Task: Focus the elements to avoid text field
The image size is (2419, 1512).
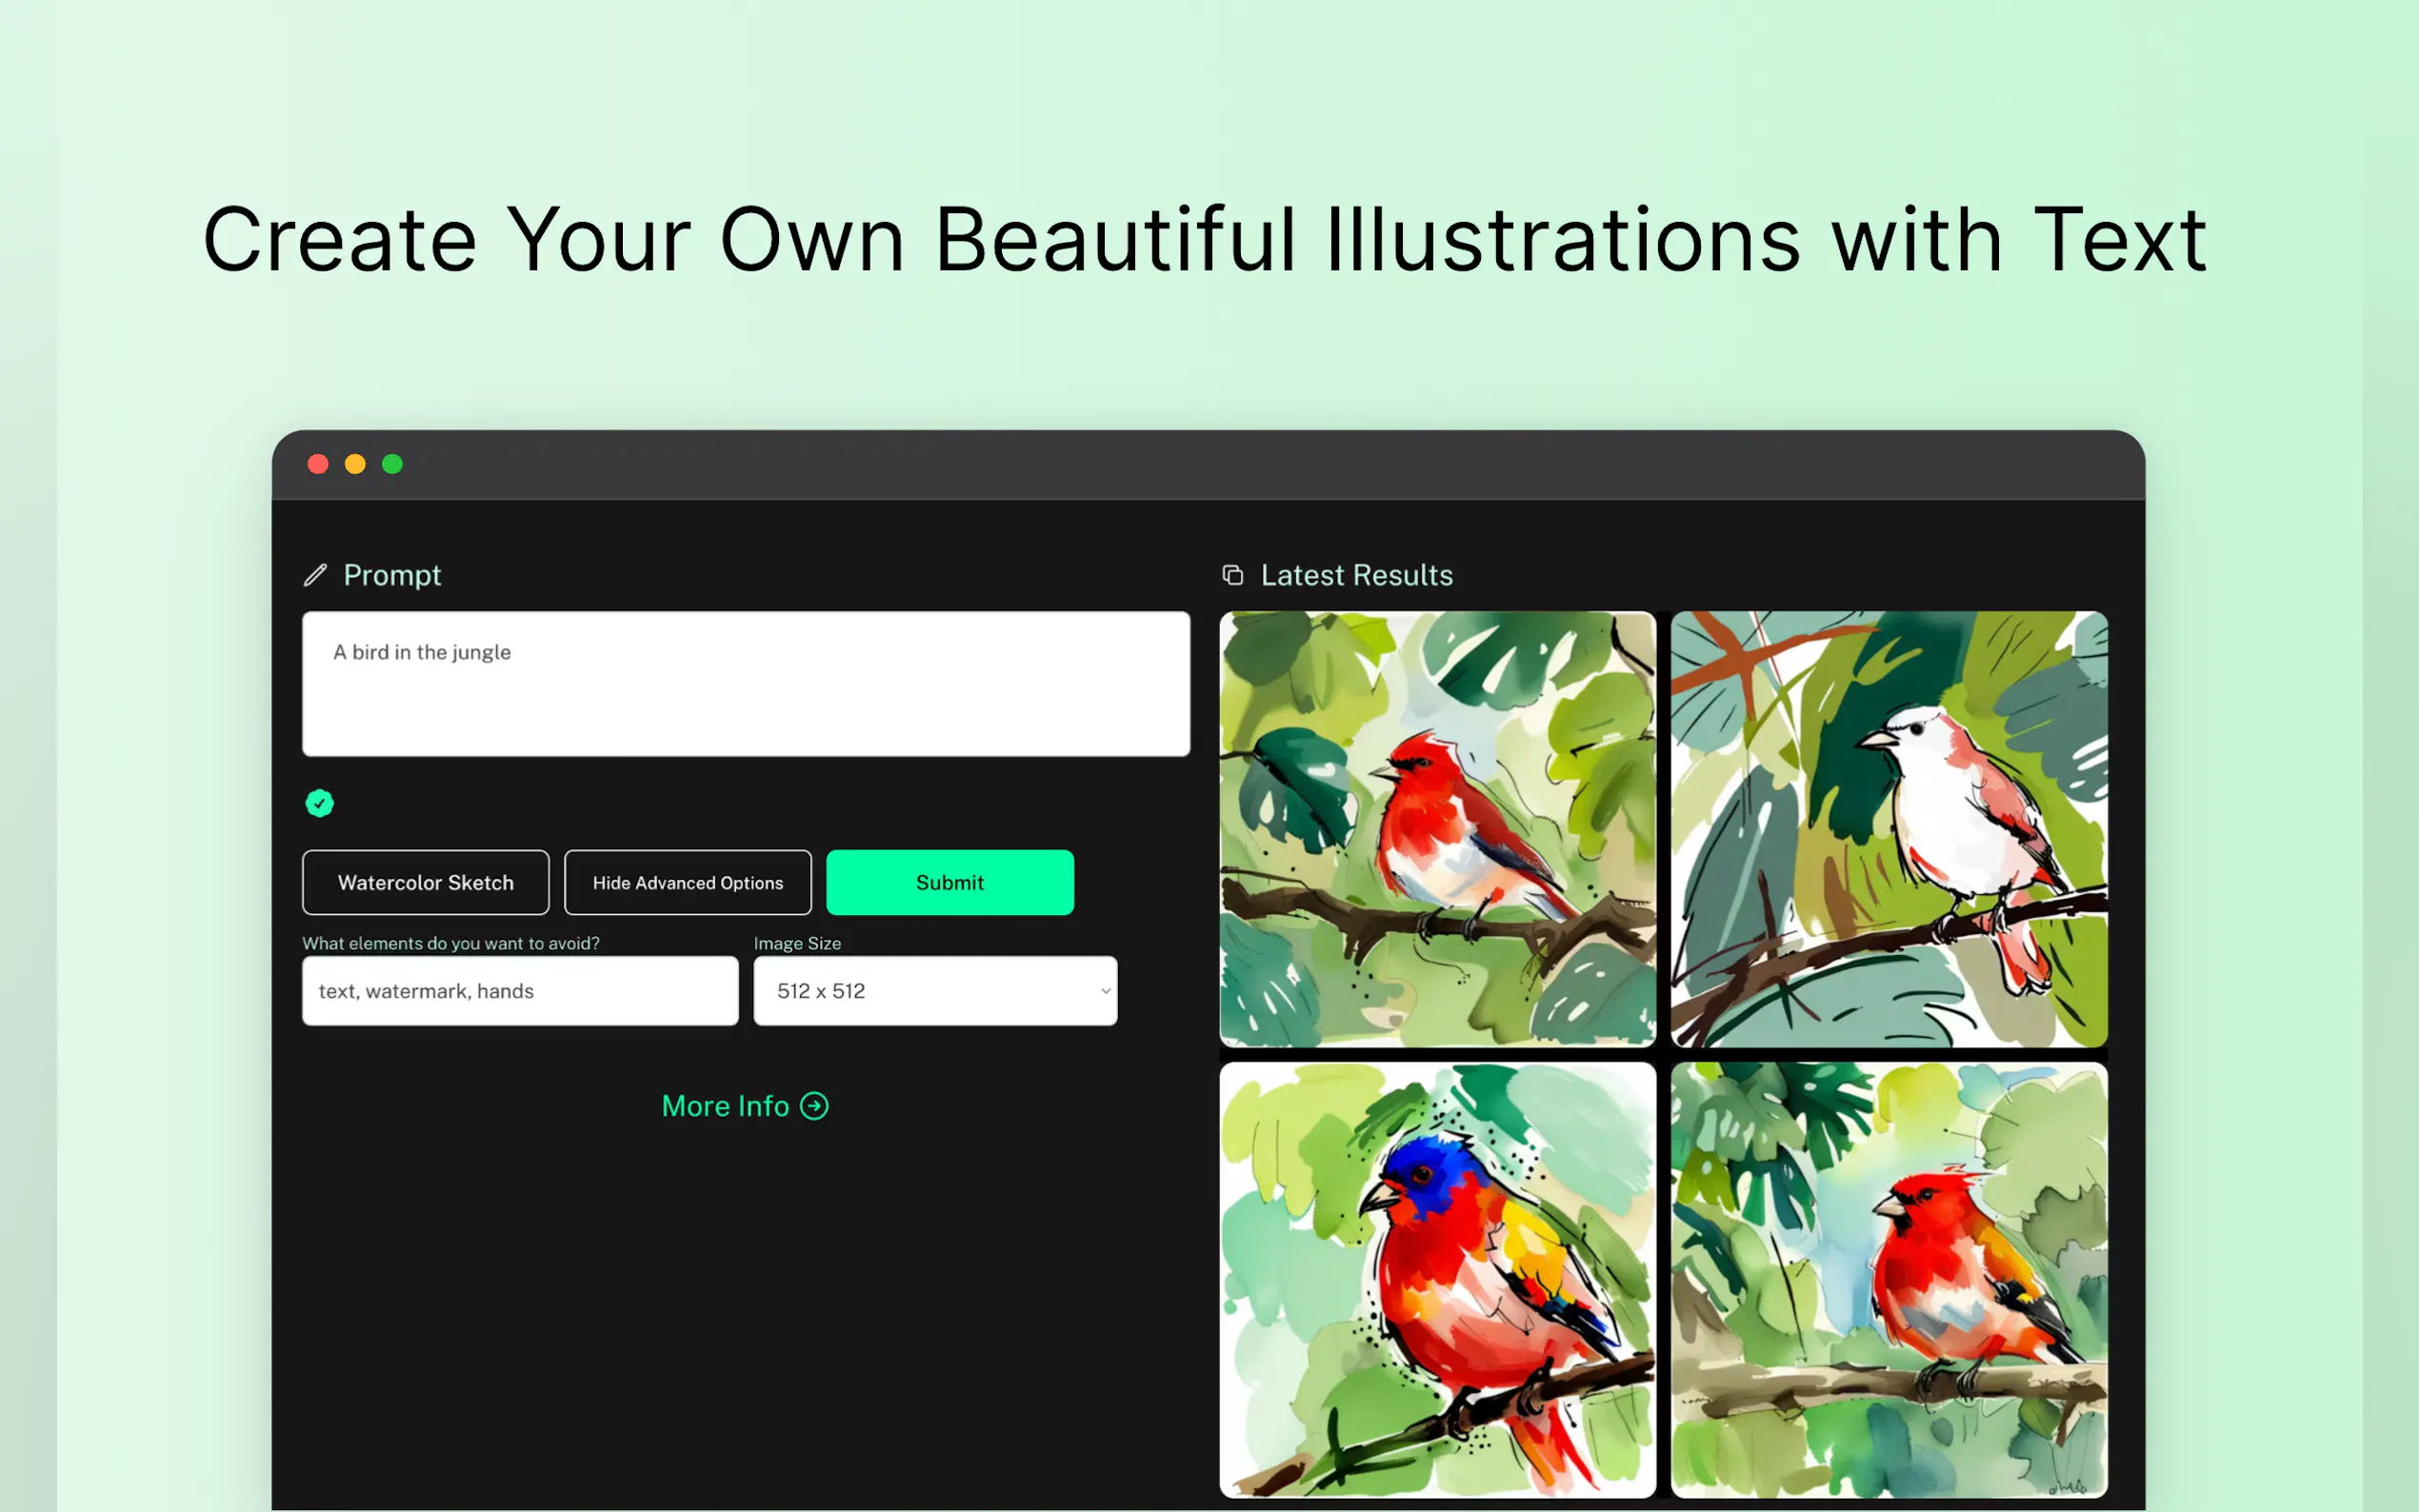Action: point(520,991)
